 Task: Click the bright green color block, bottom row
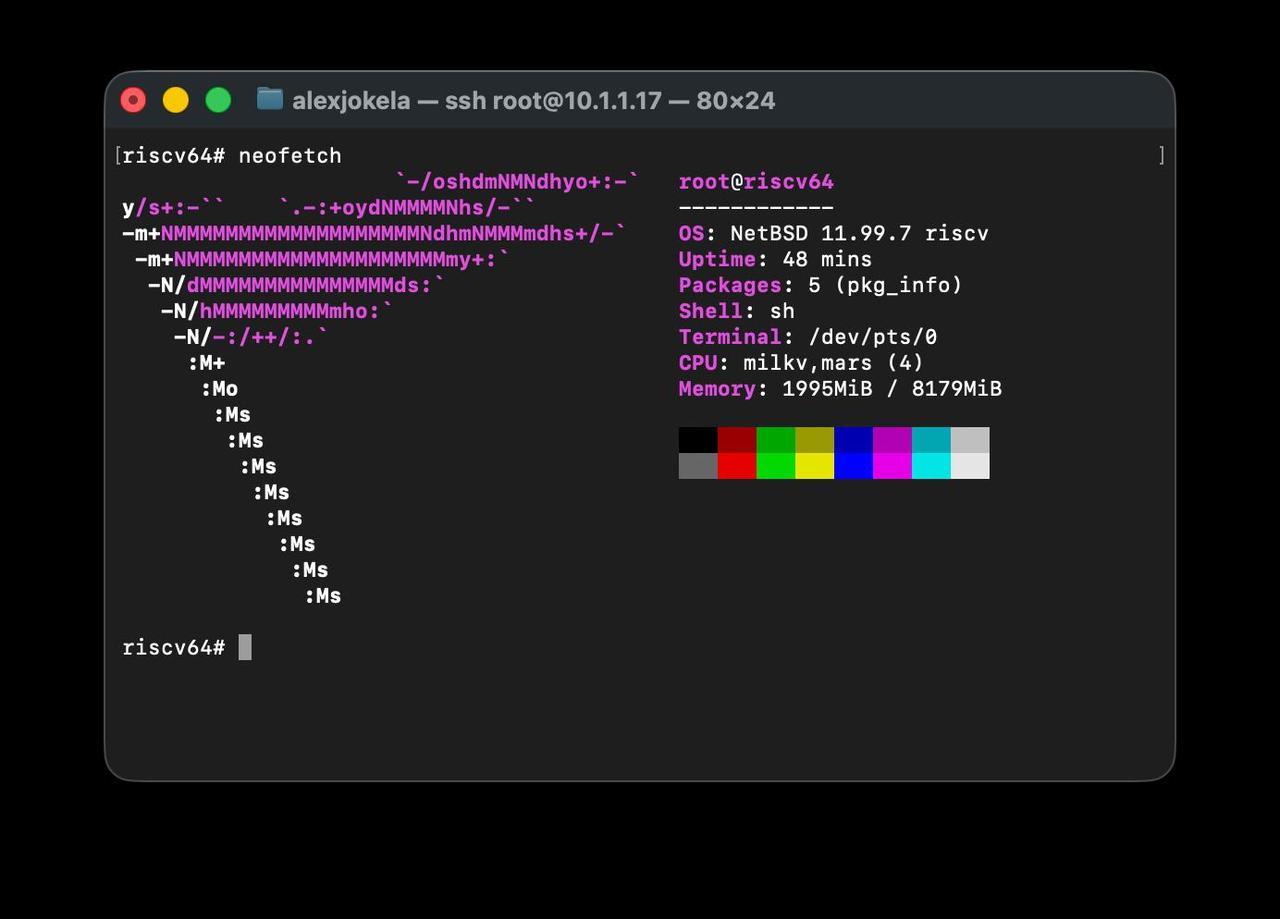tap(776, 466)
